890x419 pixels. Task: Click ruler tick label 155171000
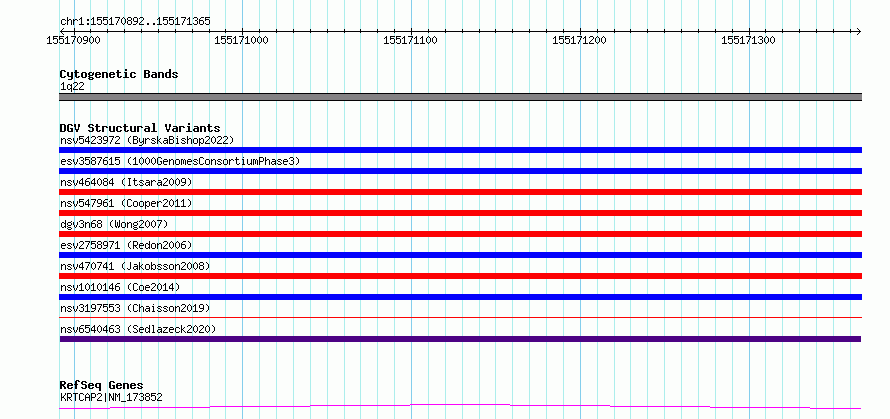[242, 40]
